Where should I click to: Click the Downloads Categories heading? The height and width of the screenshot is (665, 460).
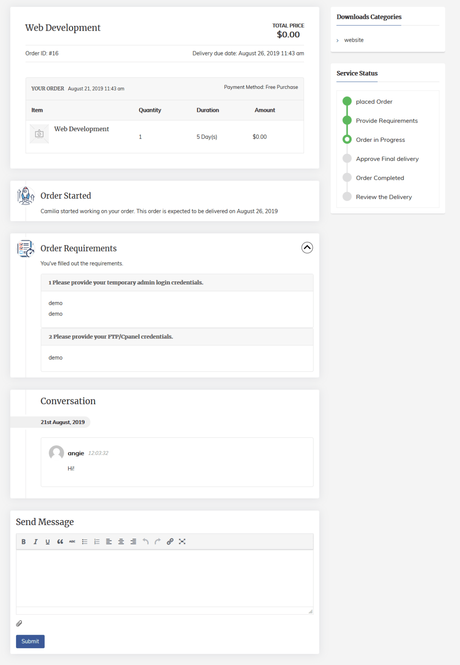(369, 17)
